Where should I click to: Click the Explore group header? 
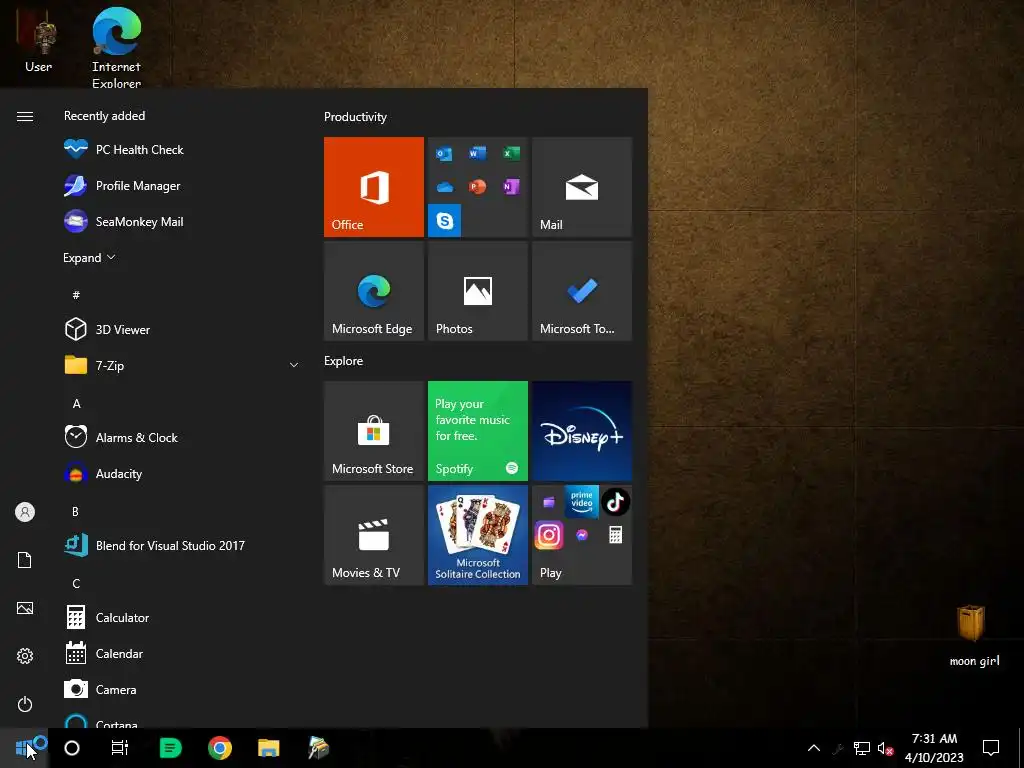pos(344,360)
